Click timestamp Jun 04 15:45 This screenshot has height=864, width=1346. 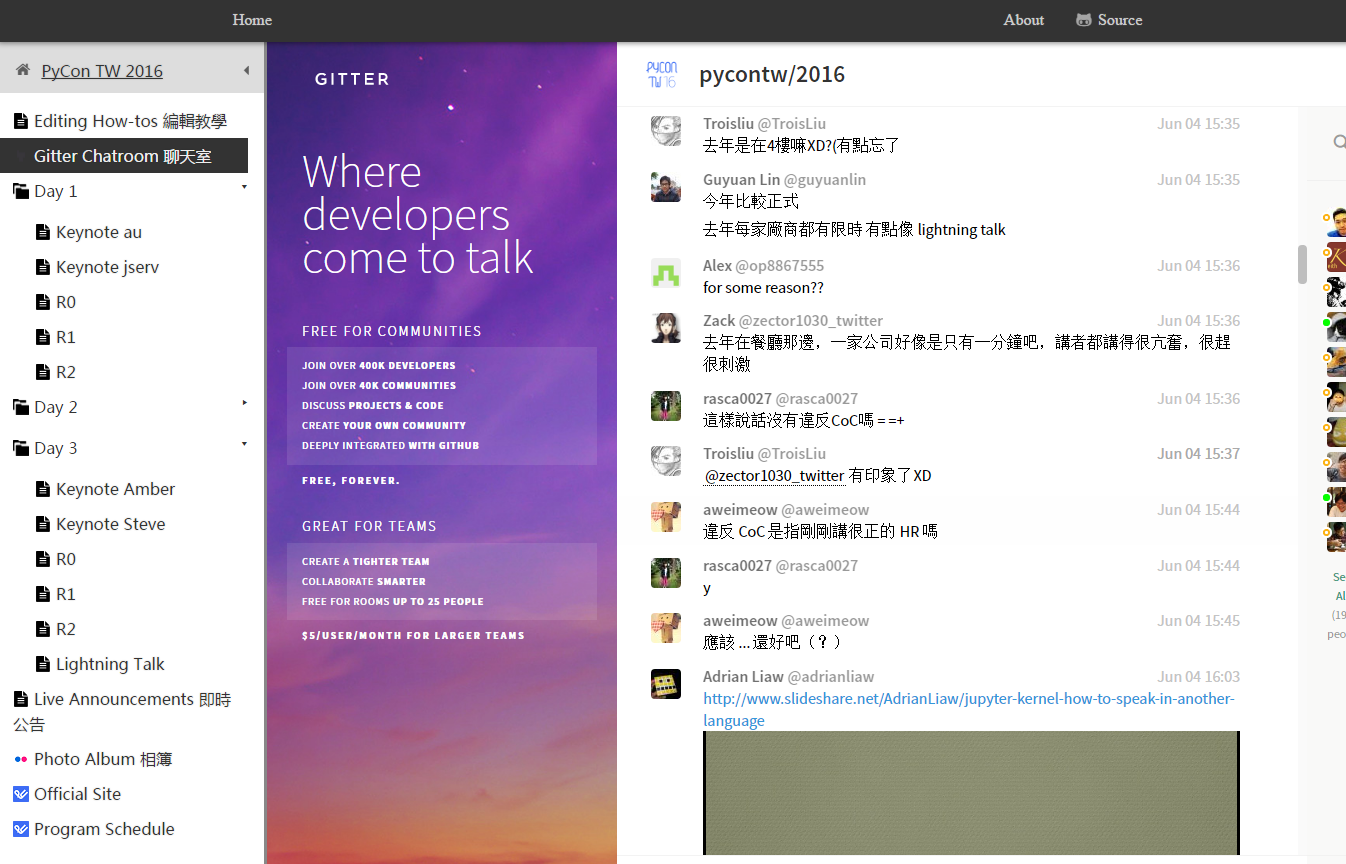[1199, 621]
